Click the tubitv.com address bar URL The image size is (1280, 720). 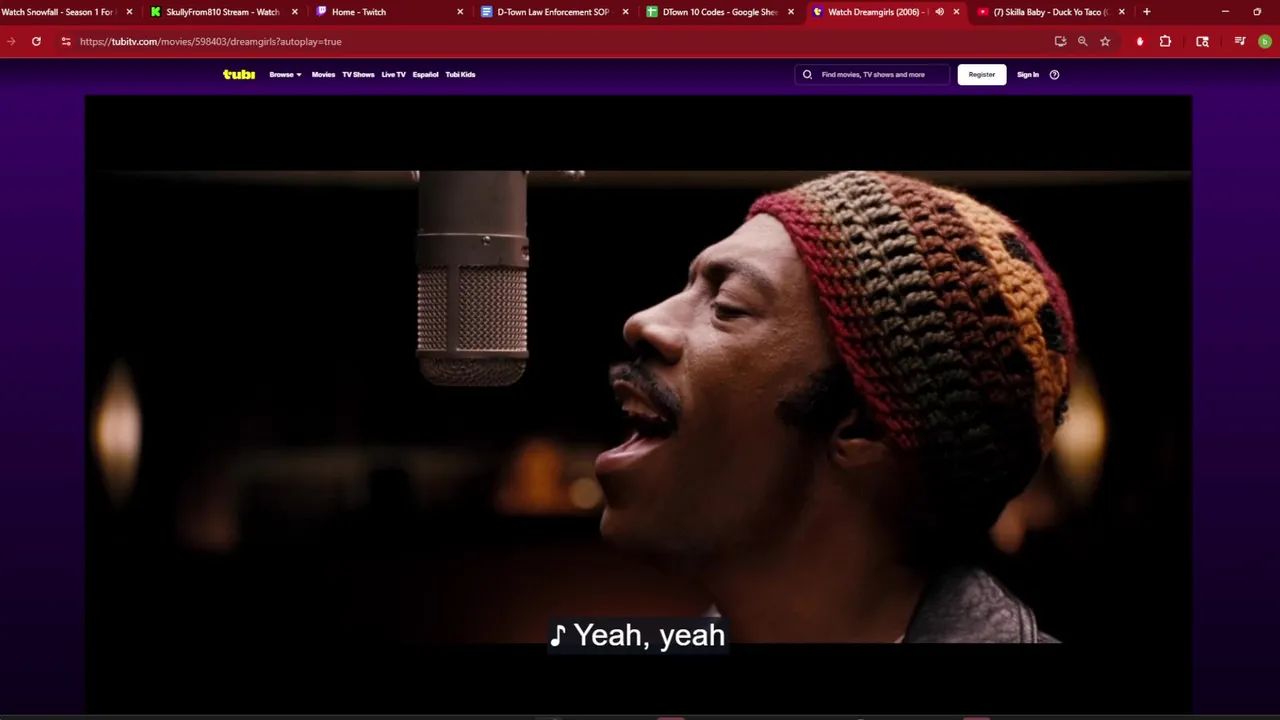tap(211, 41)
